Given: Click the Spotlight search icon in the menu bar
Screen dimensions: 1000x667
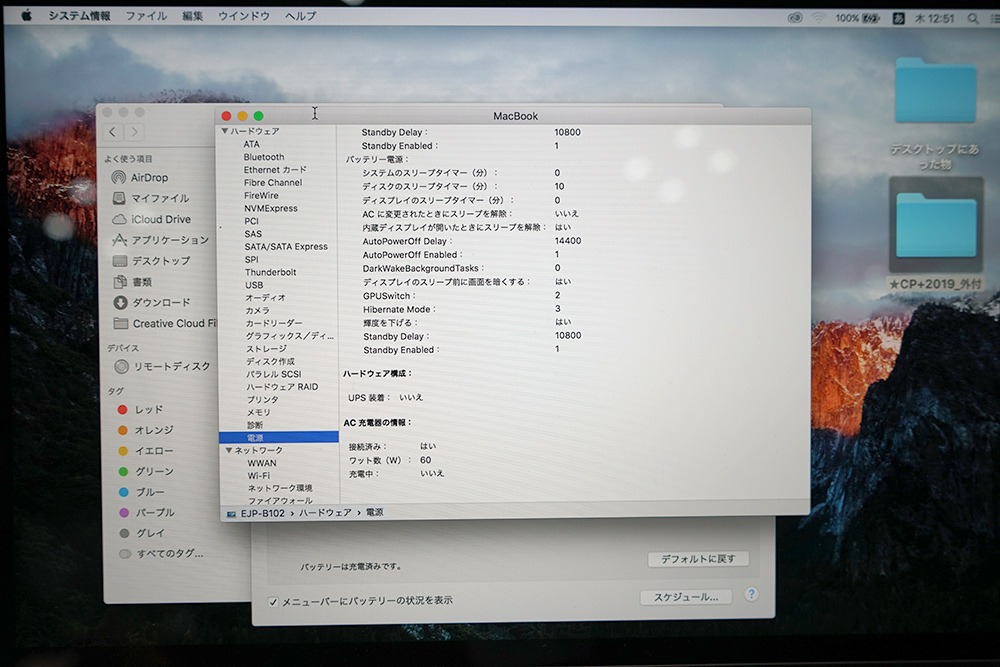Looking at the screenshot, I should (973, 16).
